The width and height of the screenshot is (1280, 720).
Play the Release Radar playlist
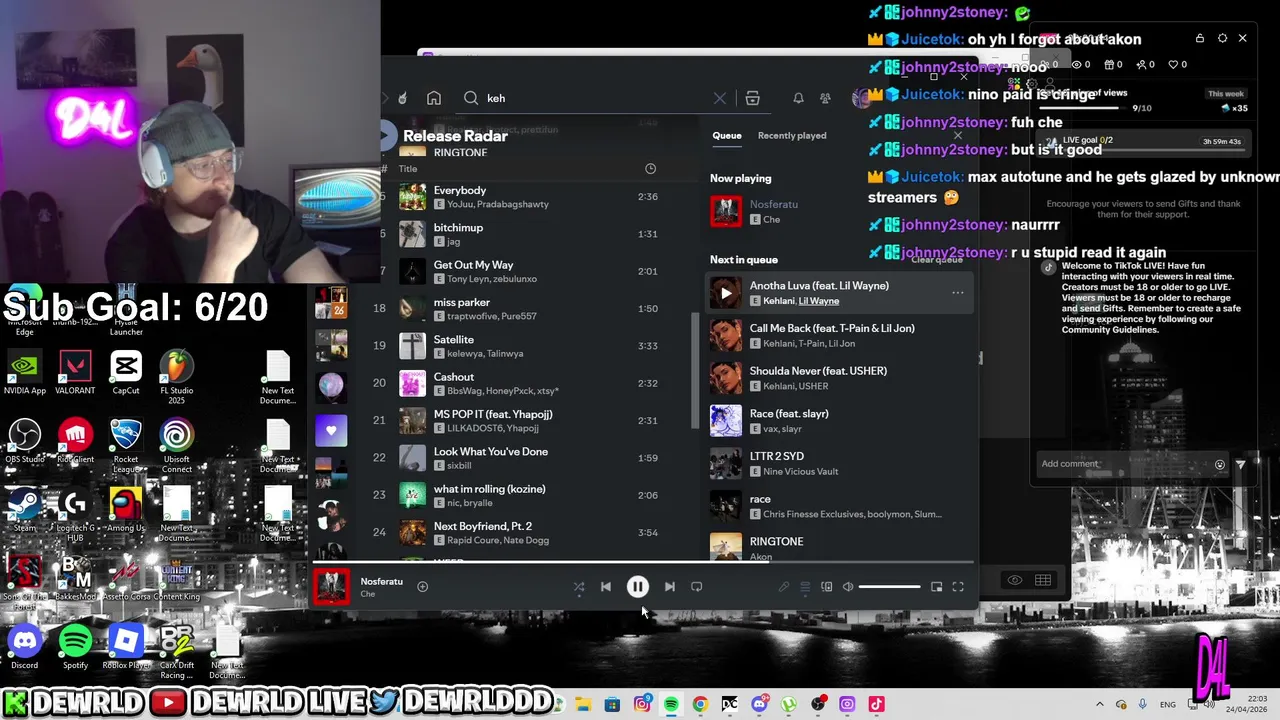[387, 135]
